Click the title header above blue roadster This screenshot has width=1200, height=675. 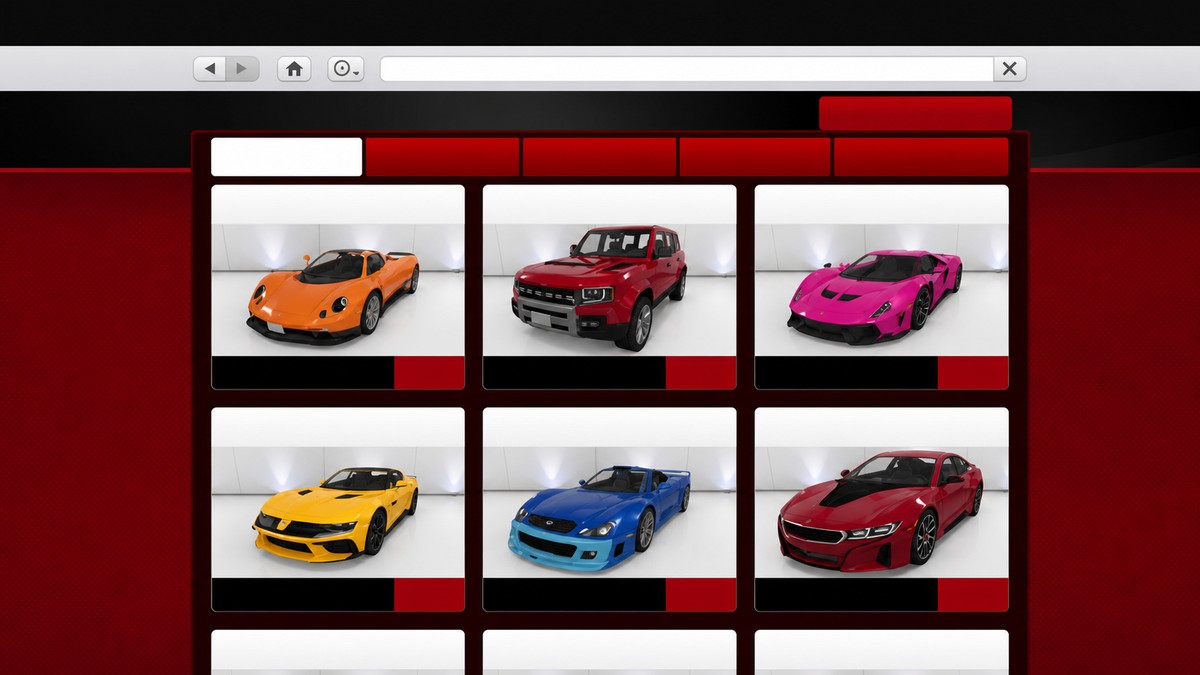click(x=610, y=427)
